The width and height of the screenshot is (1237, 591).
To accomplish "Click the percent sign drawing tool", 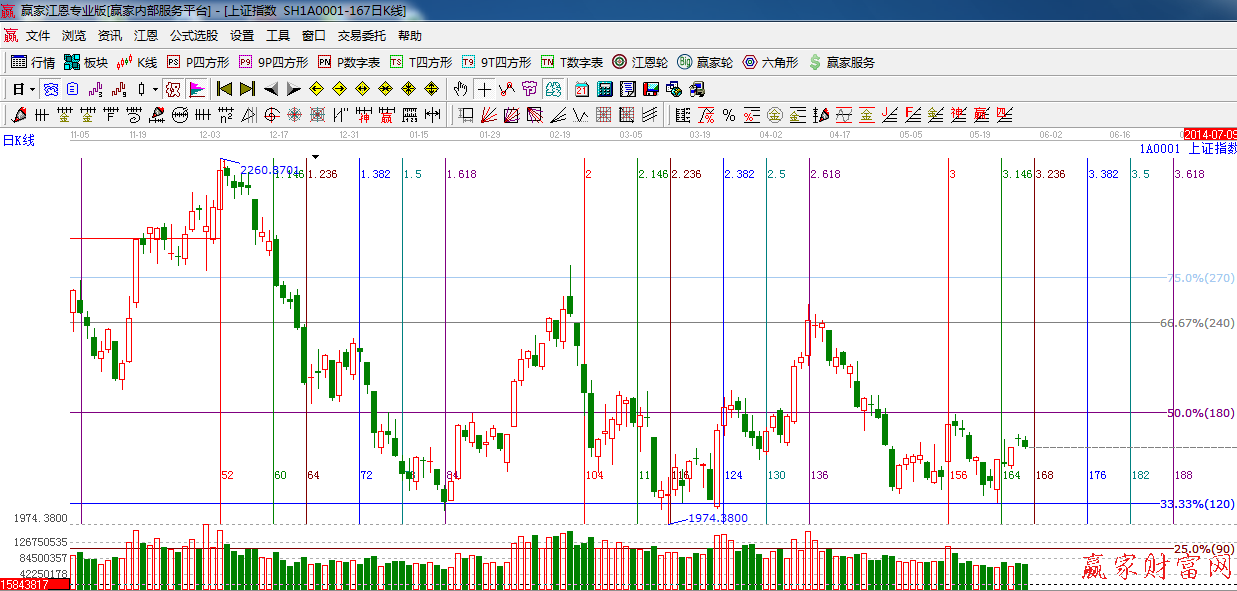I will point(729,115).
